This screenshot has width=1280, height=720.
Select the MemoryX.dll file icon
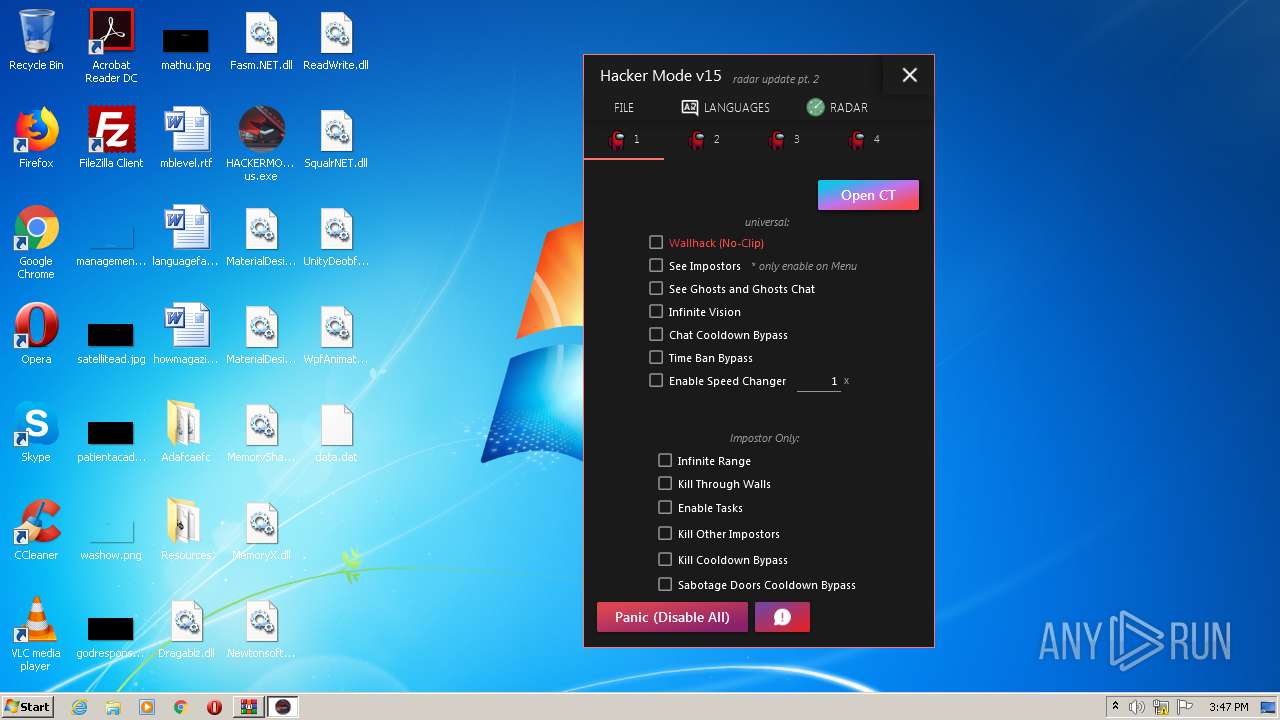pos(261,530)
